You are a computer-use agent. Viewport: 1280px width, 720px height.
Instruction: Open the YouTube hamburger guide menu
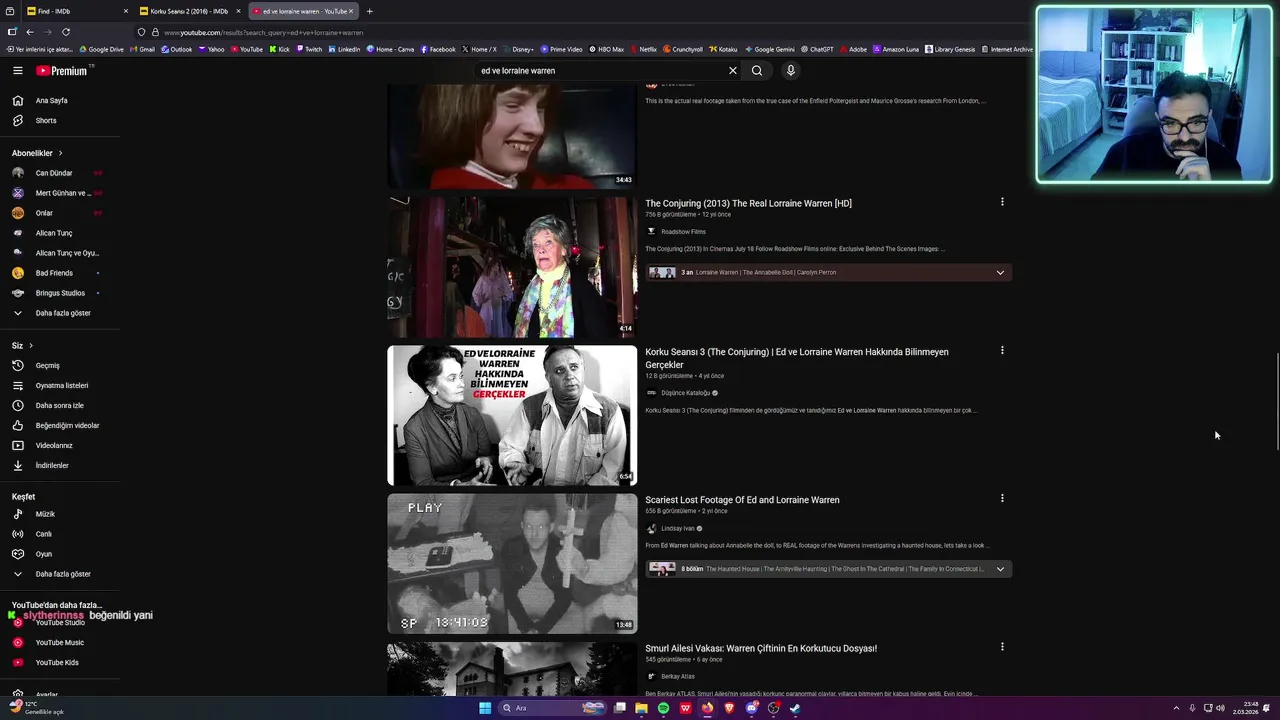pyautogui.click(x=17, y=70)
